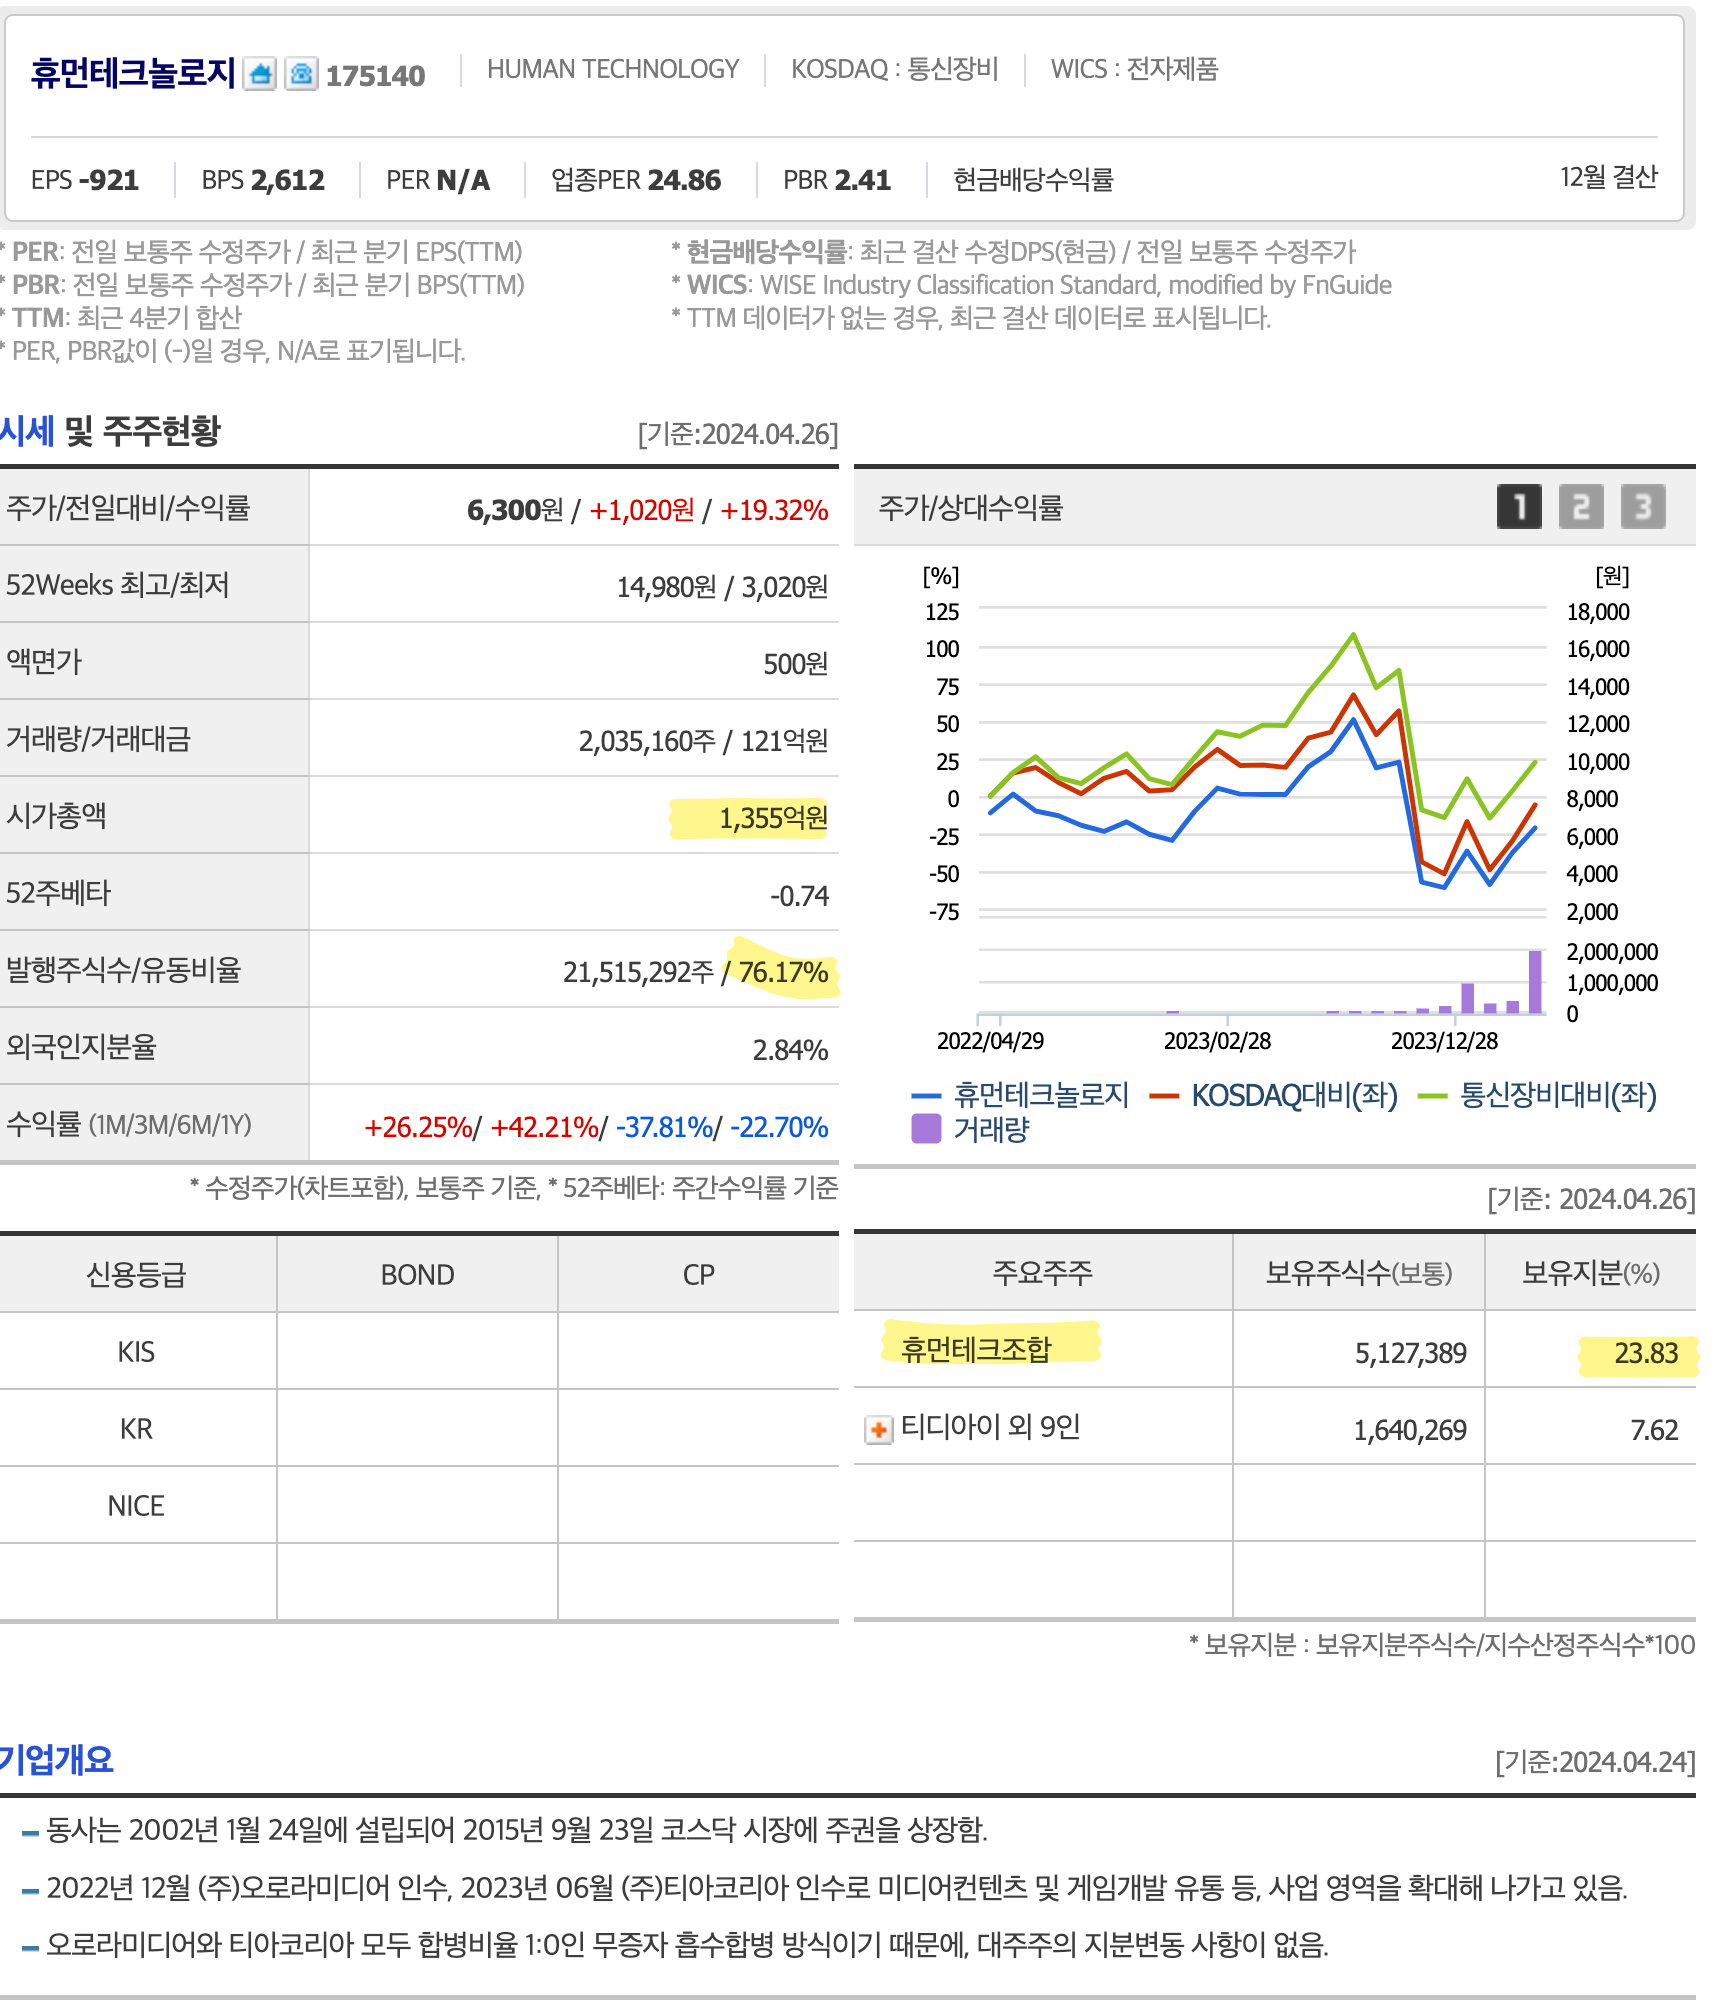
Task: Click the CP column header
Action: [x=698, y=1274]
